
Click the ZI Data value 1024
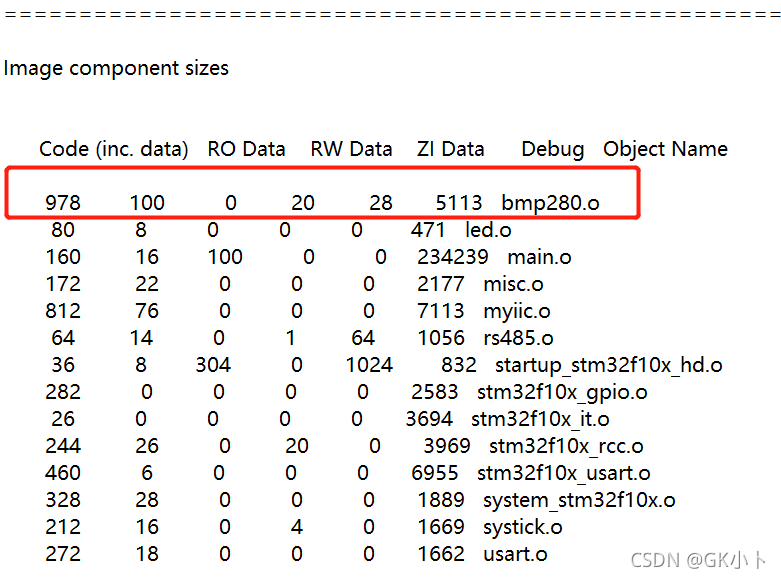click(369, 365)
